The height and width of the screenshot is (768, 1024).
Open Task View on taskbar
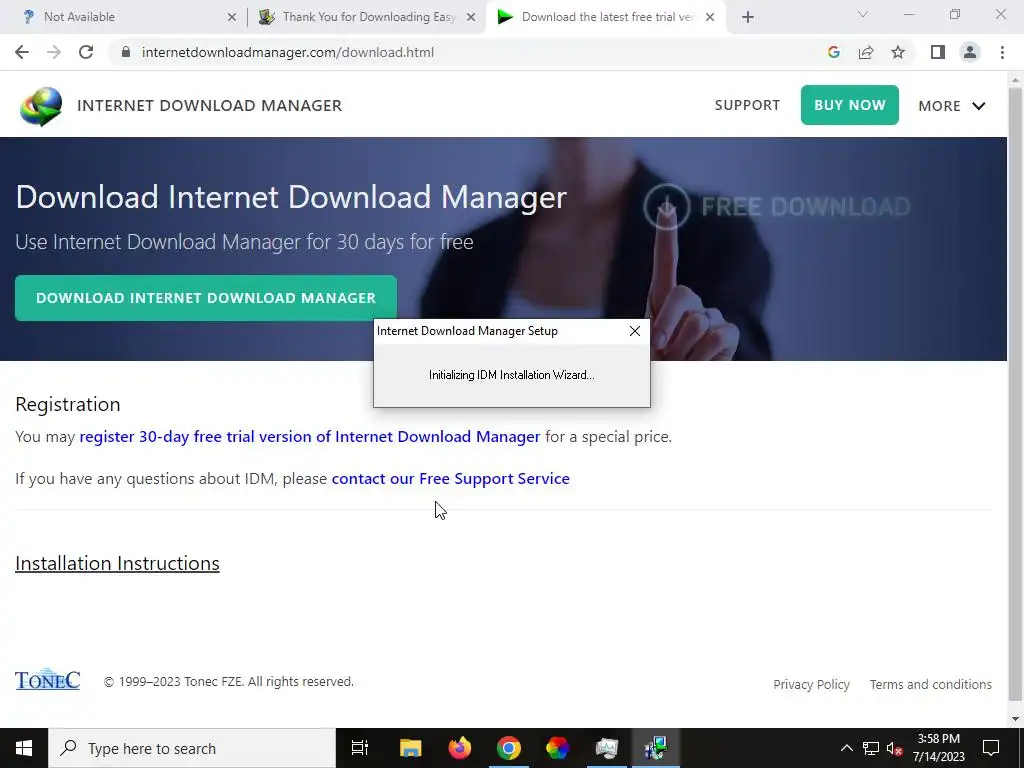pyautogui.click(x=360, y=748)
